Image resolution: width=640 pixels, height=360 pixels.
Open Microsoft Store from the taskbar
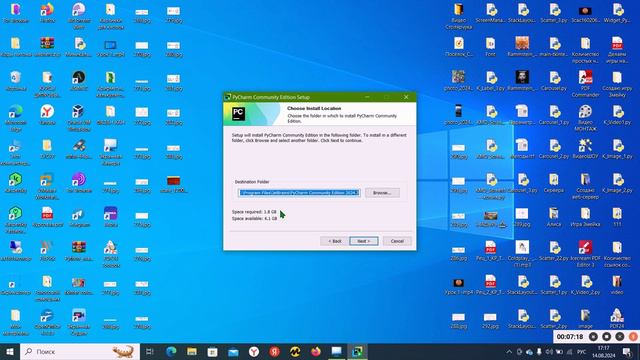tap(213, 351)
